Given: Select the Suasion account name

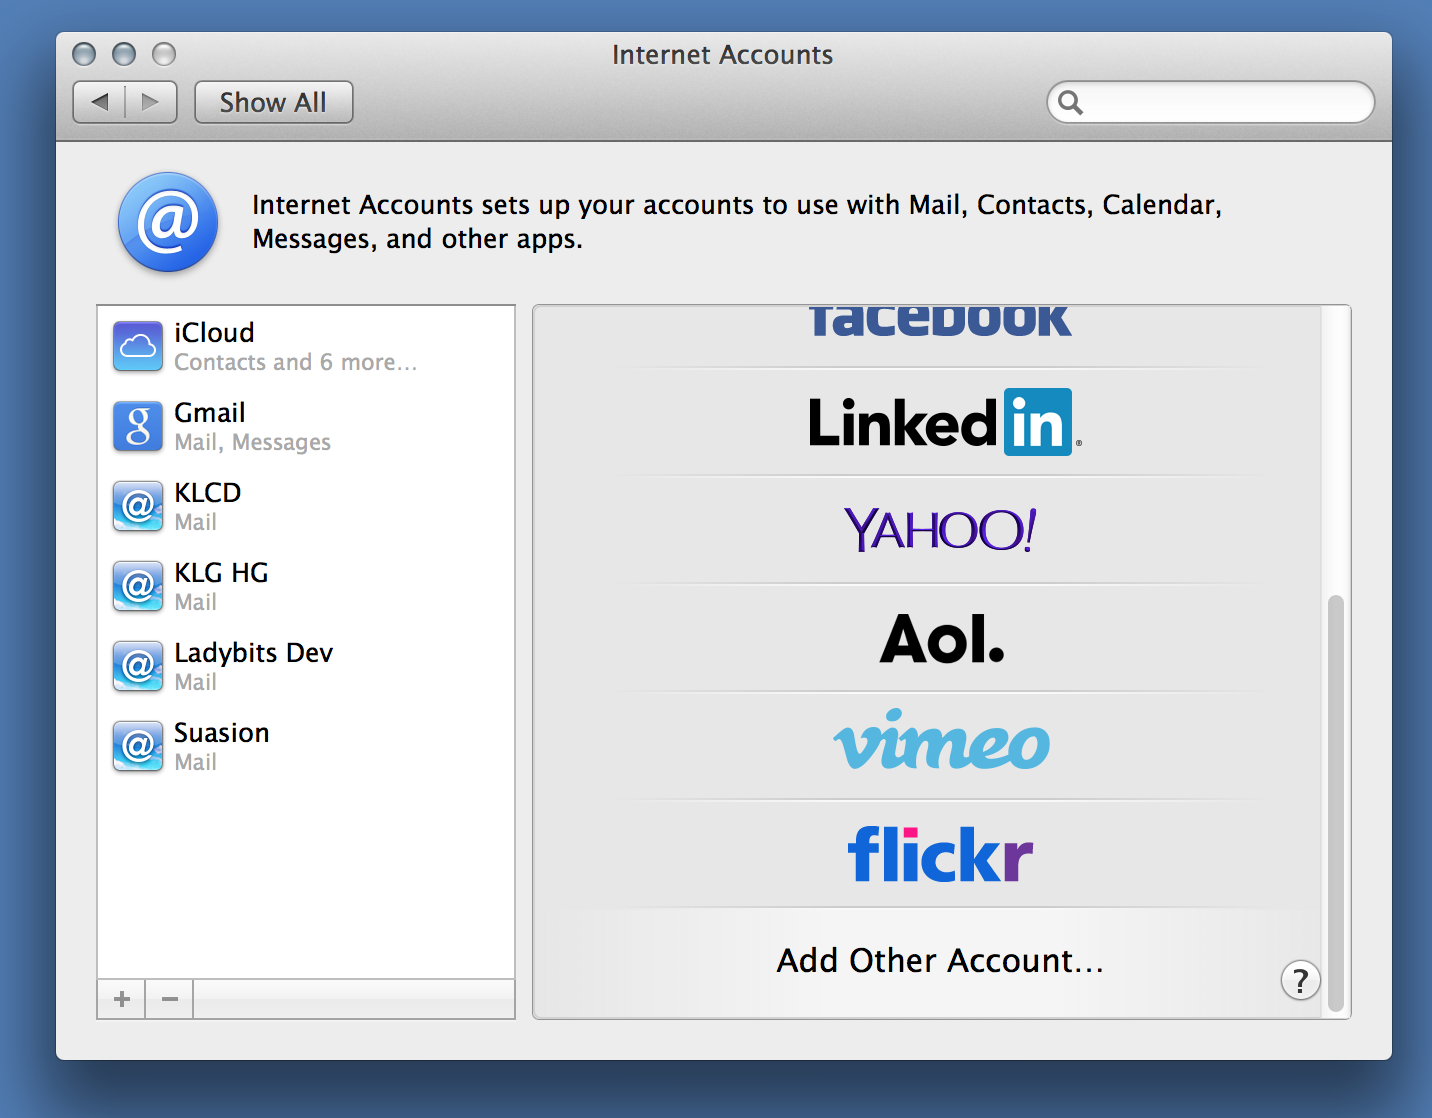Looking at the screenshot, I should pos(222,732).
